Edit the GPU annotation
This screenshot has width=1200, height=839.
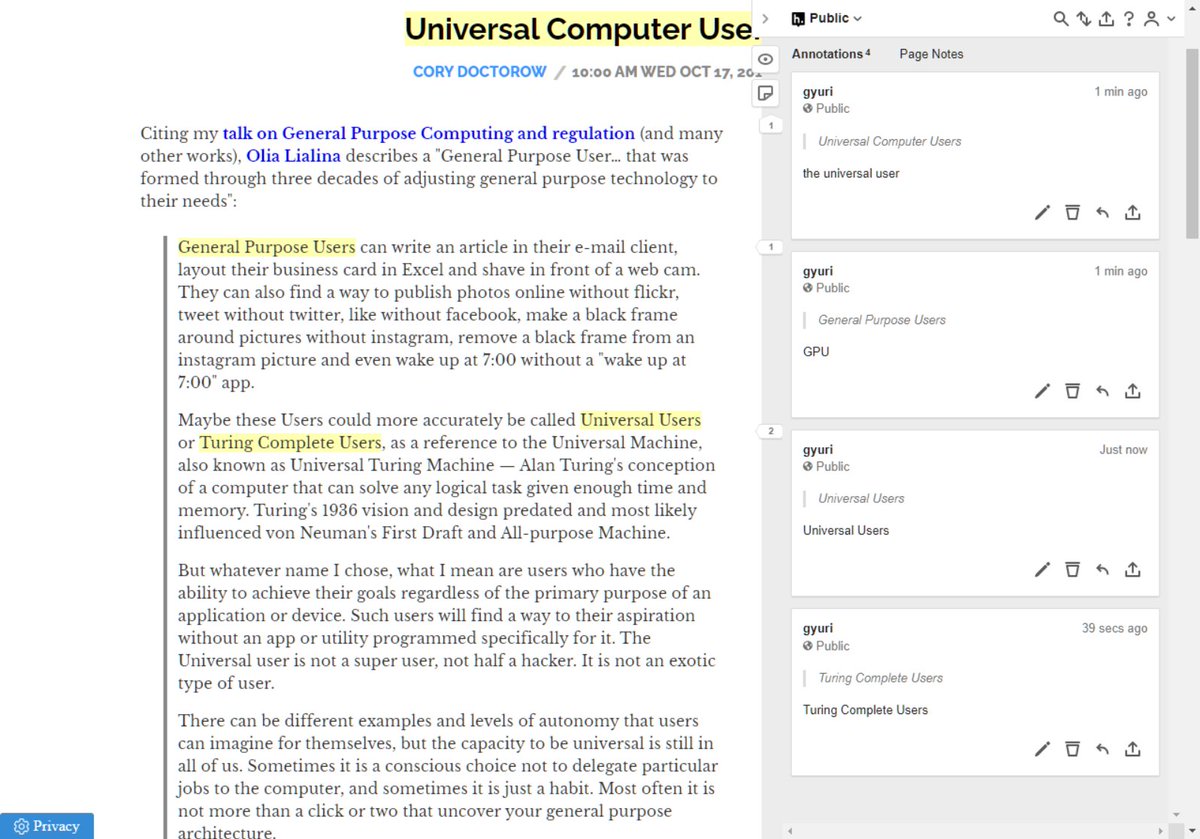1042,391
